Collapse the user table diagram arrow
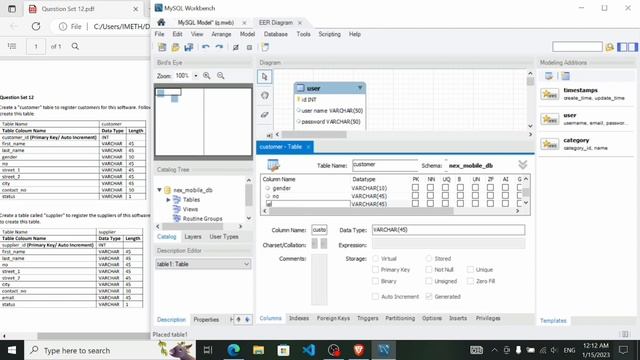The image size is (640, 360). point(360,88)
